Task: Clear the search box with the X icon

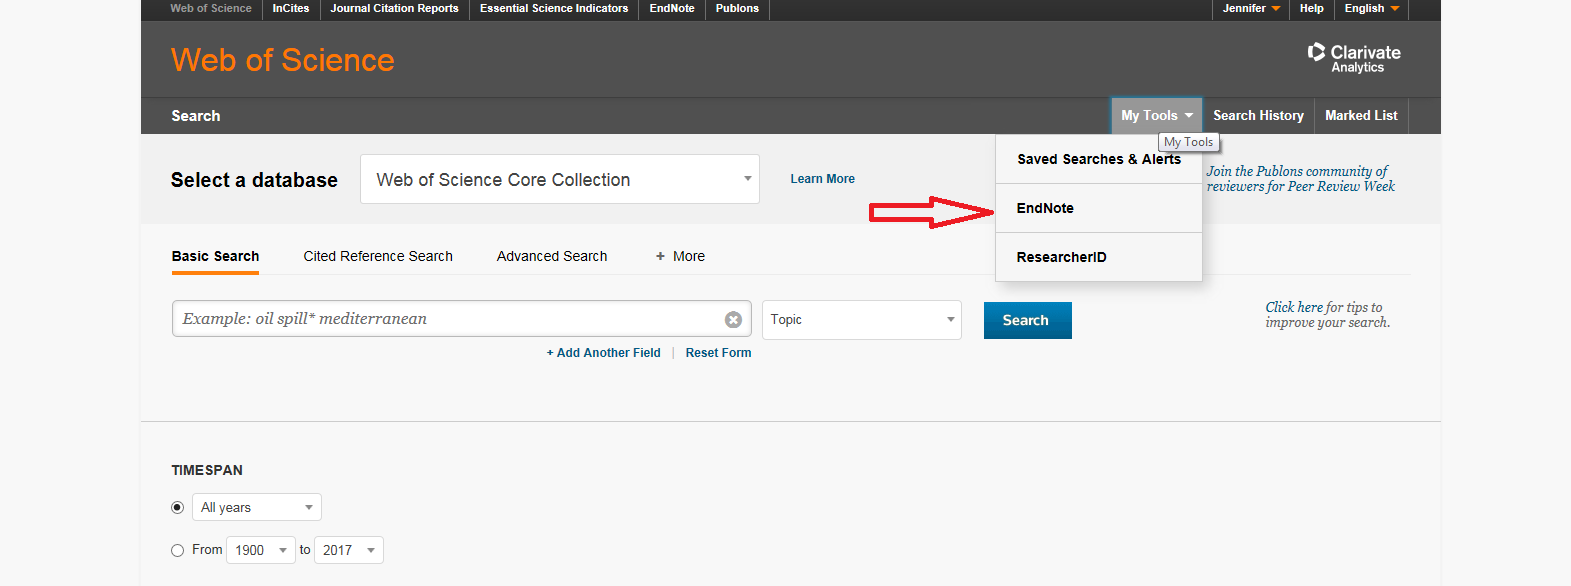Action: pyautogui.click(x=733, y=320)
